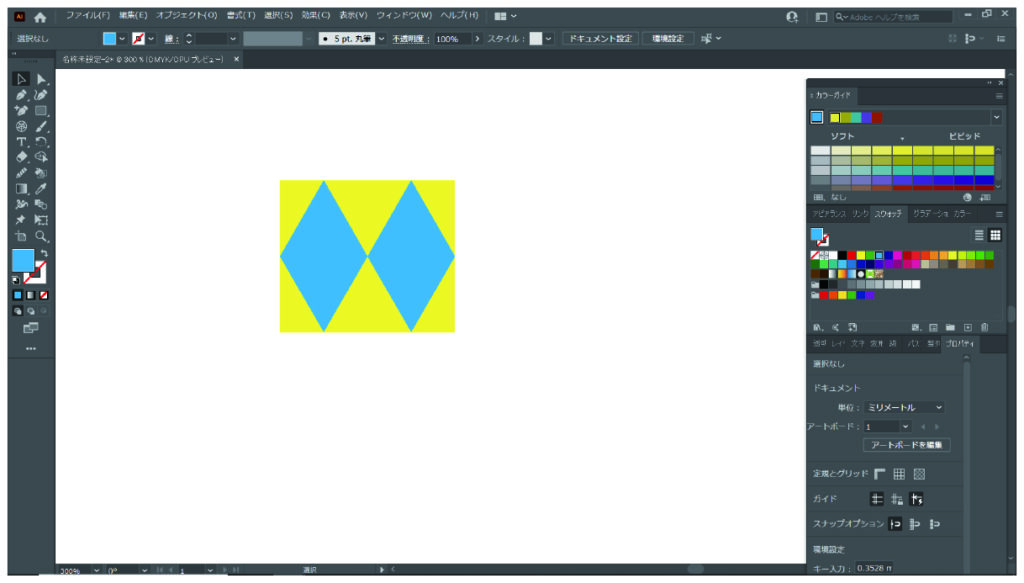Click New Color Group folder icon
Screen dimensions: 1024x583
click(950, 327)
